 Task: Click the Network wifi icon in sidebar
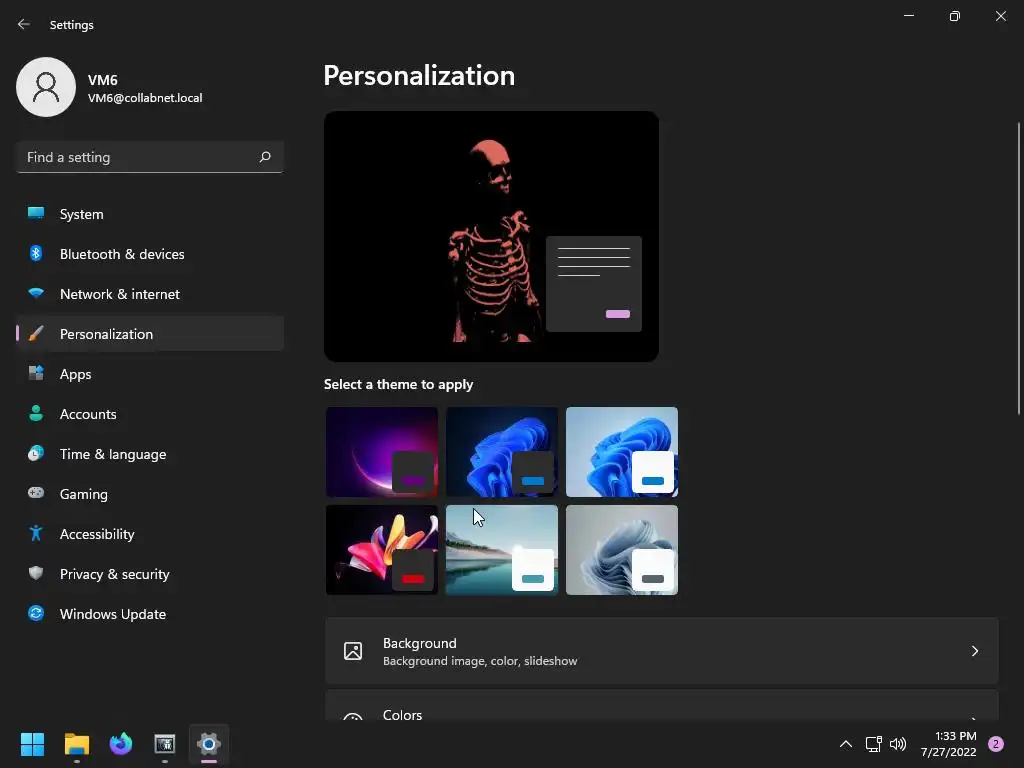(36, 293)
